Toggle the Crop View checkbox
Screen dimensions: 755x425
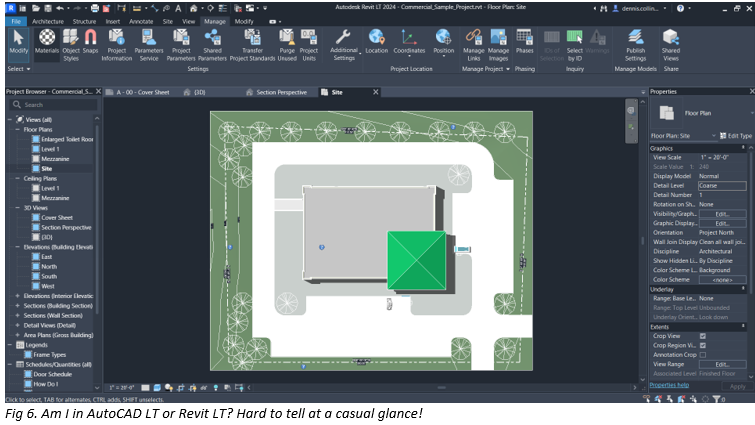click(x=703, y=336)
